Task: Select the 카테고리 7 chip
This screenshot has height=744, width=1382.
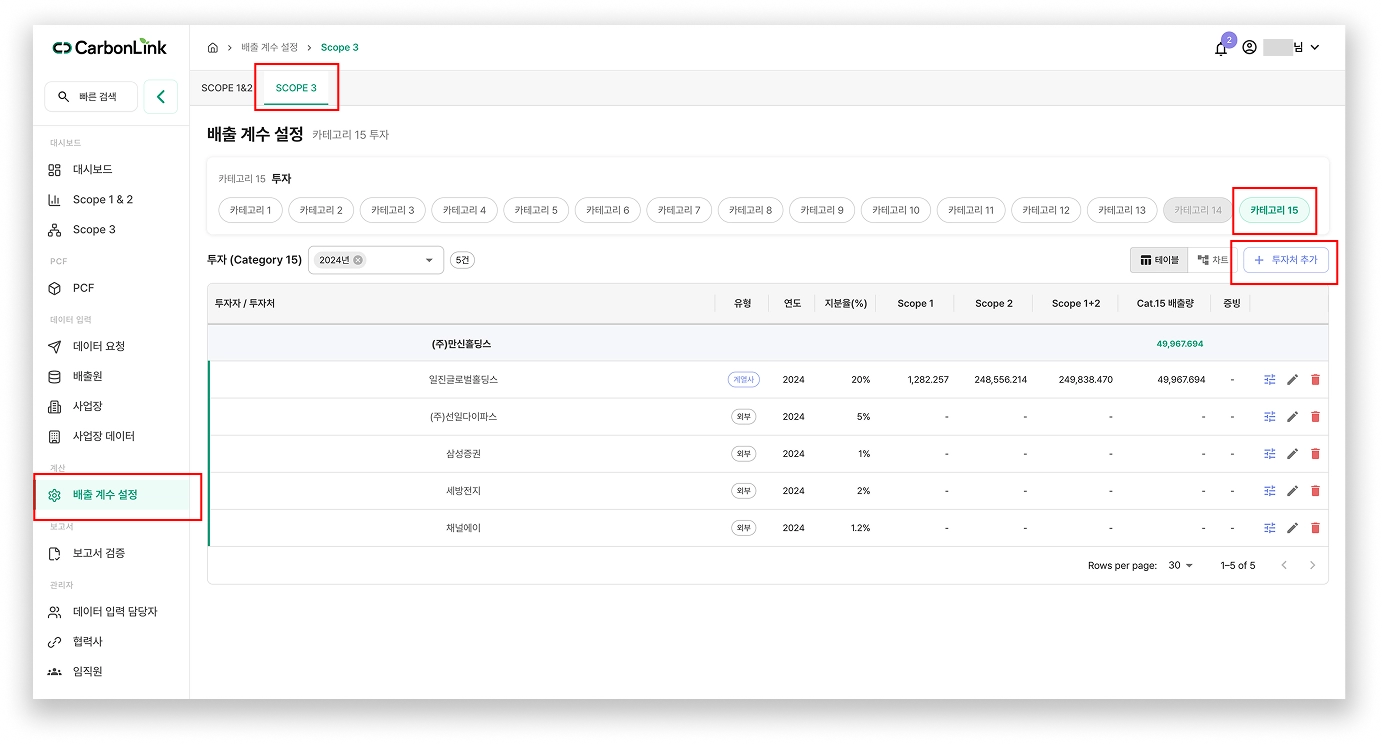Action: (679, 210)
